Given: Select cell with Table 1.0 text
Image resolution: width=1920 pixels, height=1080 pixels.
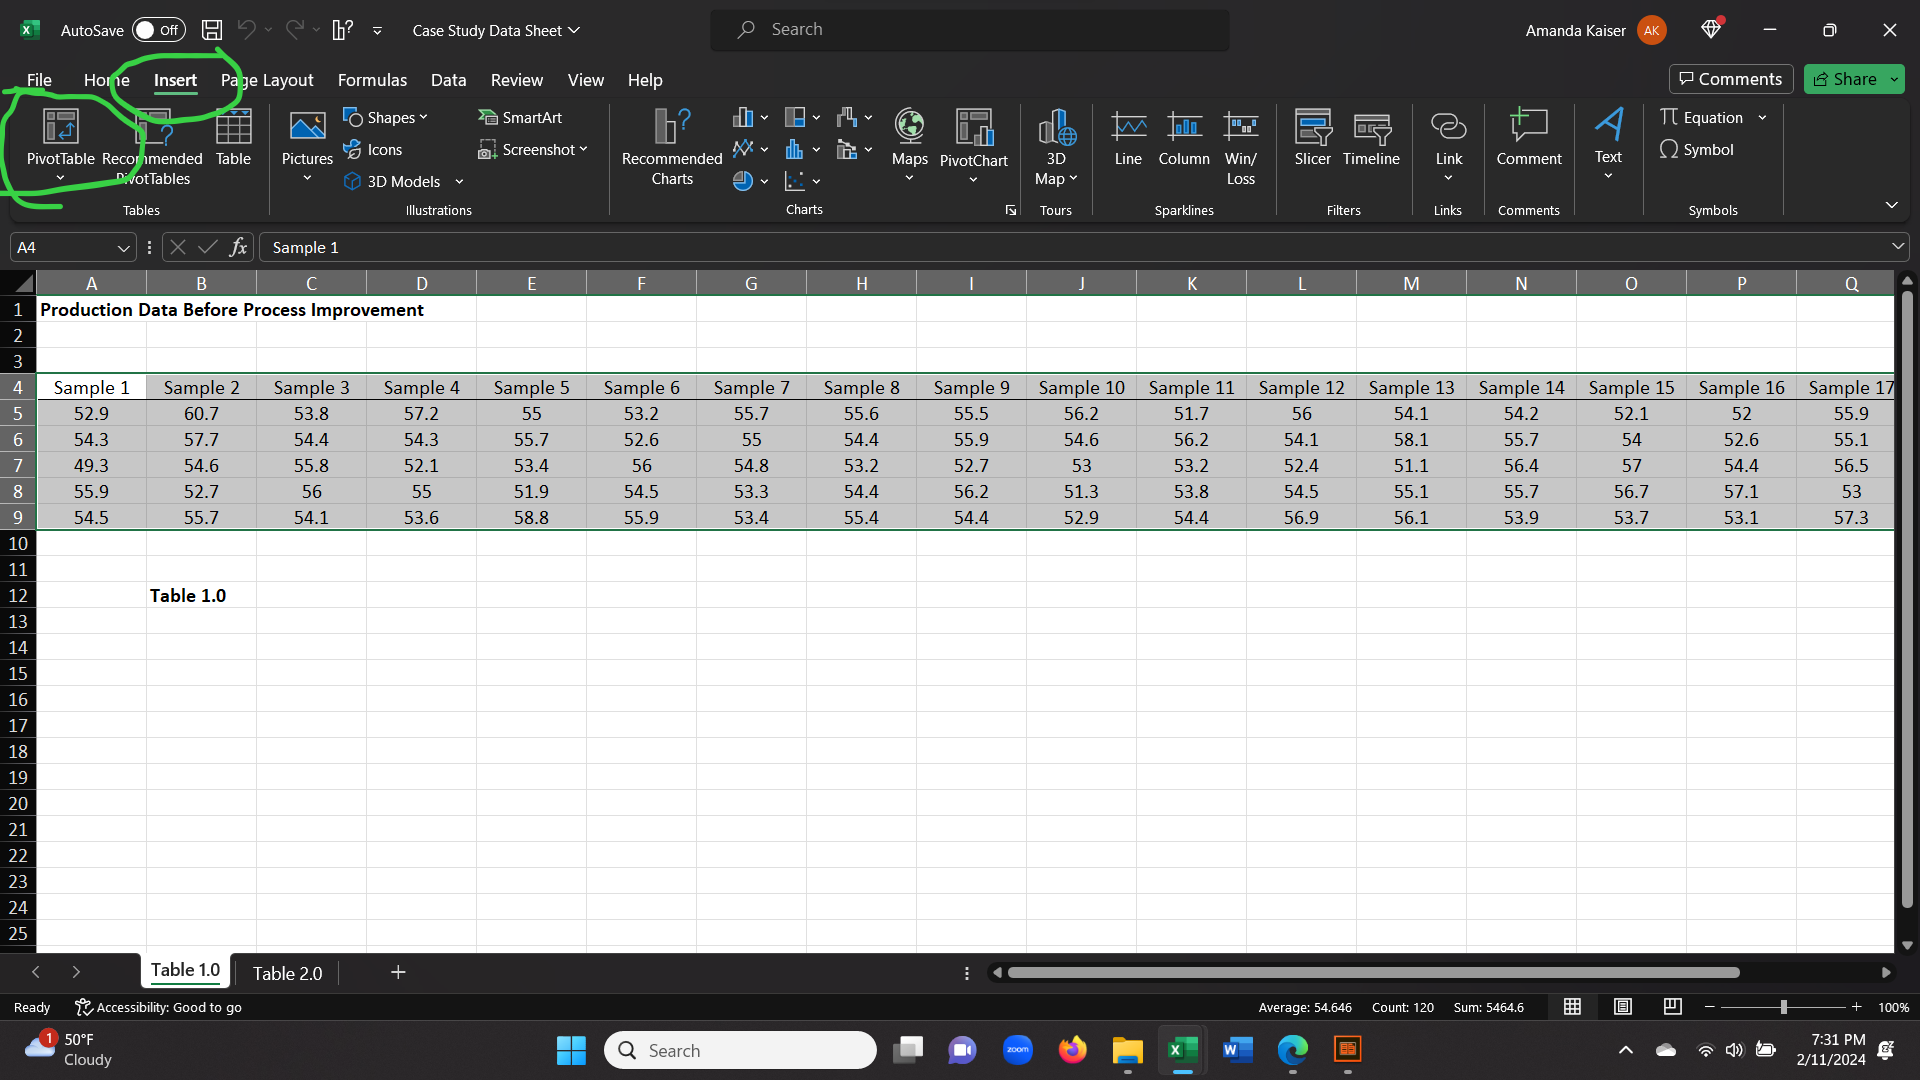Looking at the screenshot, I should pos(201,595).
